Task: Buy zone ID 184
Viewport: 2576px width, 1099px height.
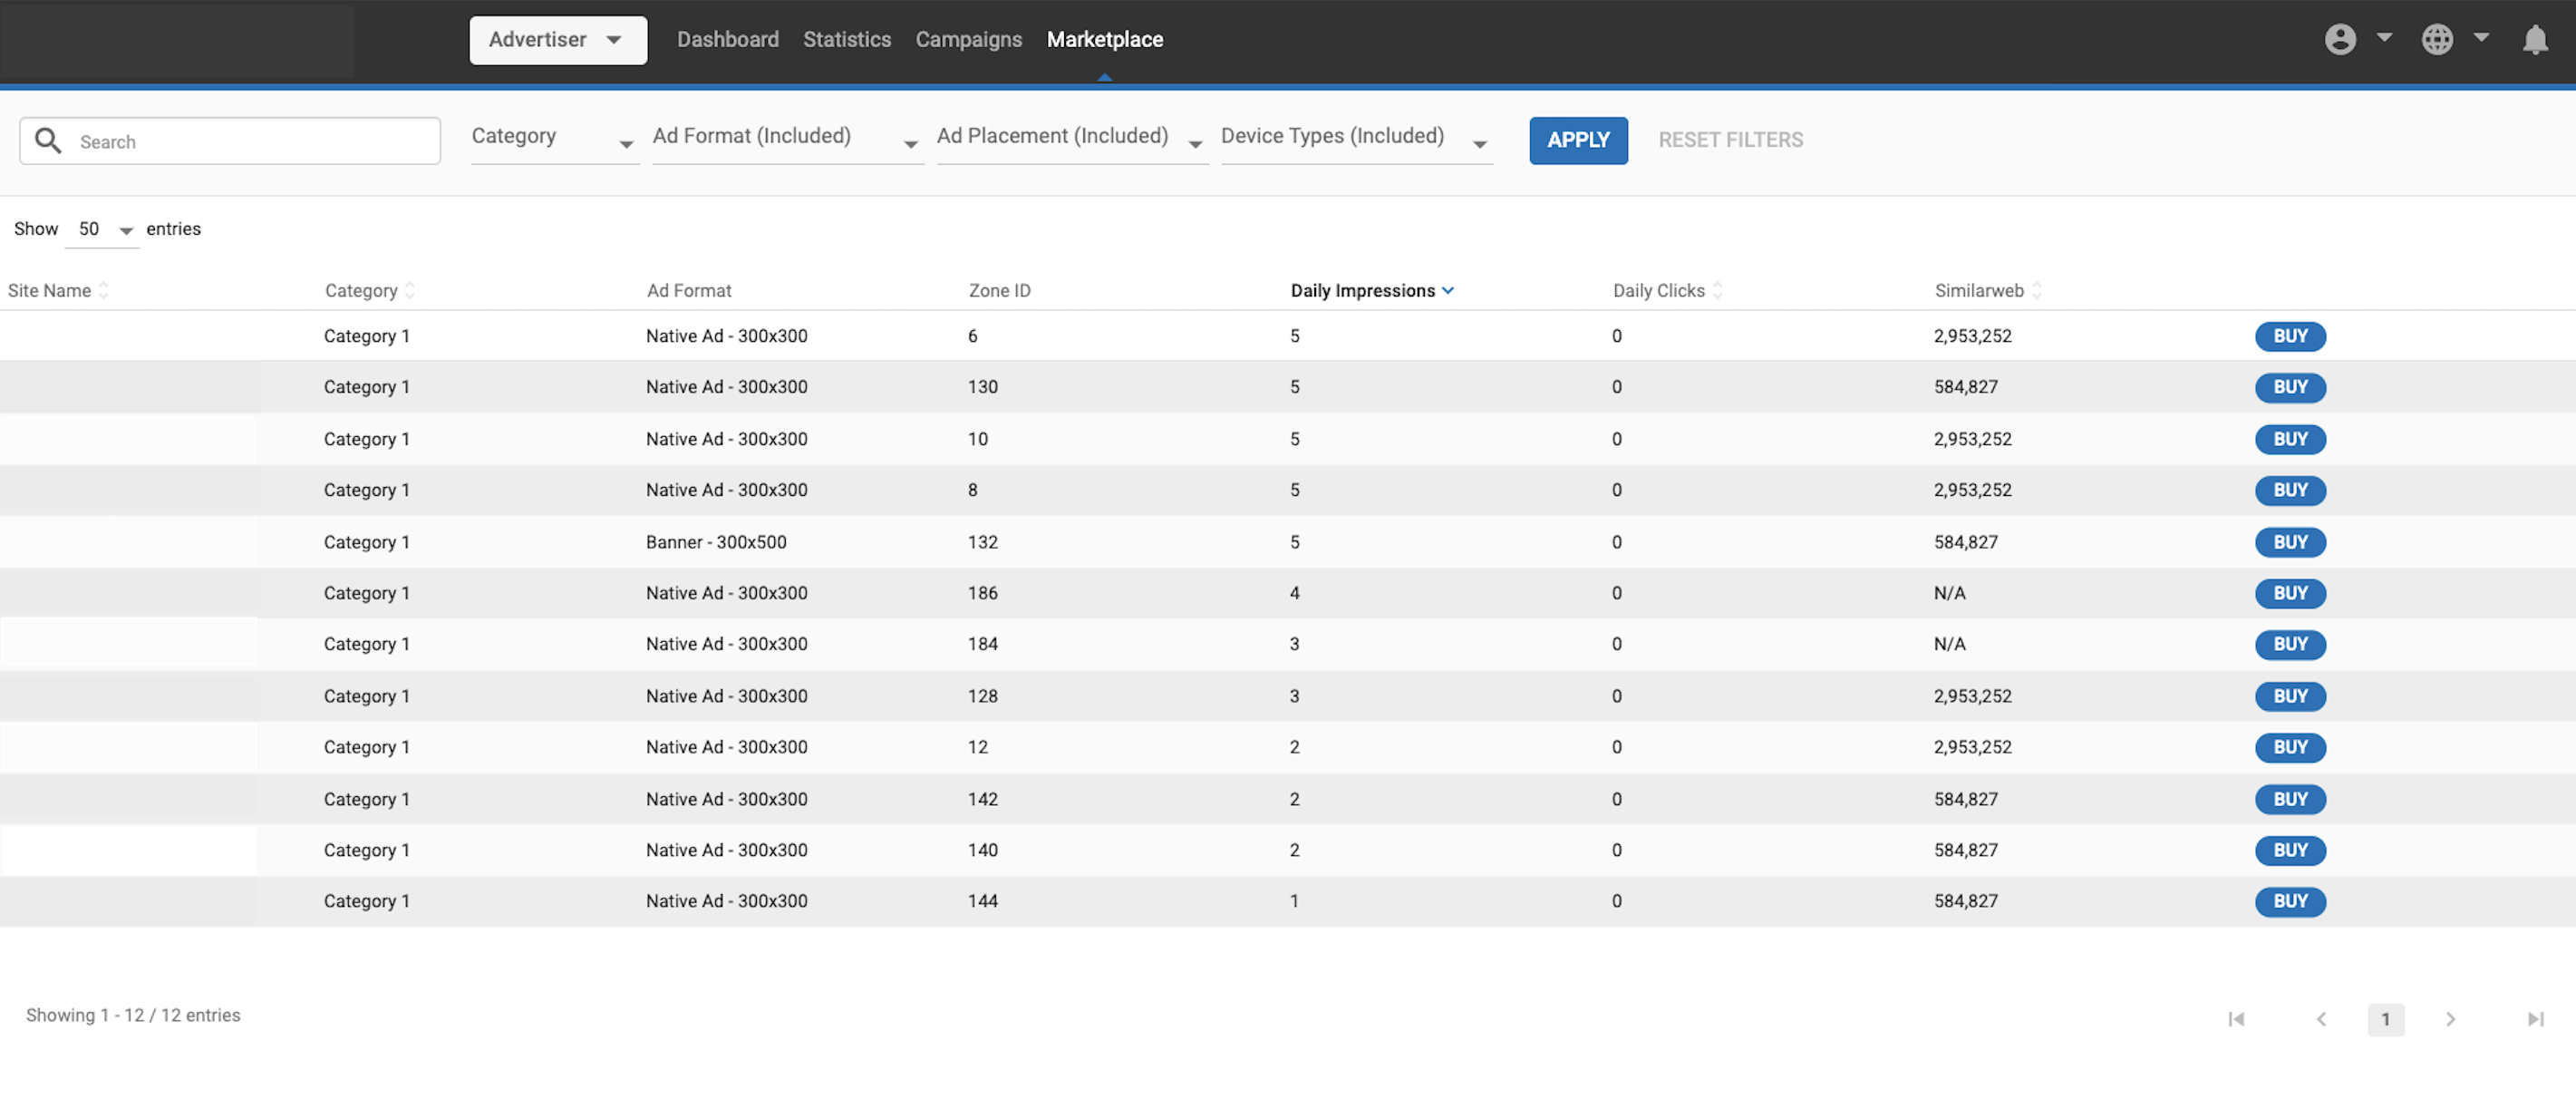Action: [x=2289, y=644]
